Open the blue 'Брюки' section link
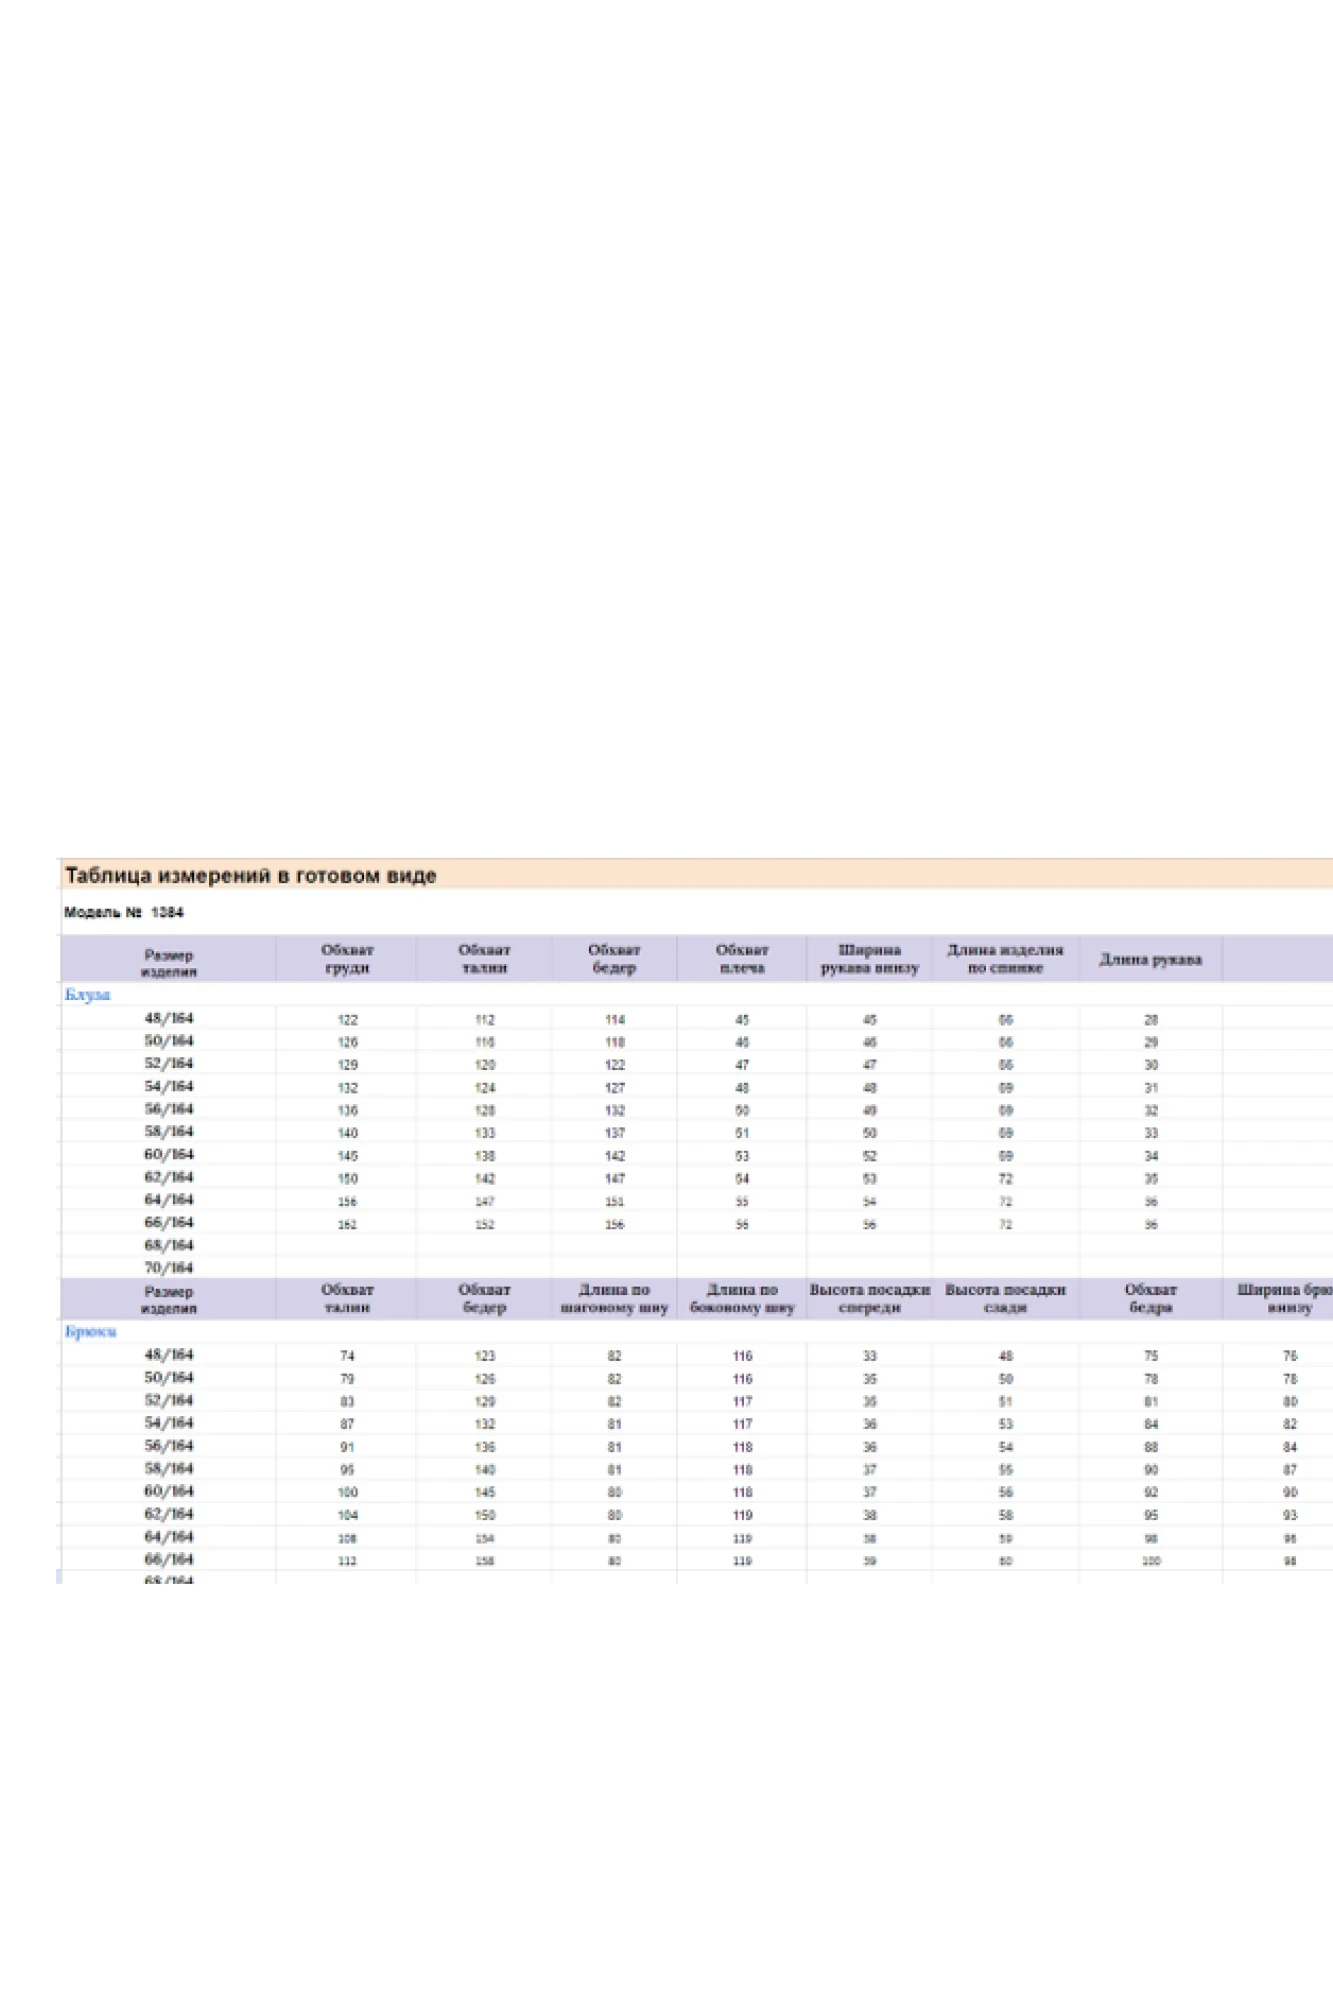The width and height of the screenshot is (1333, 2000). click(90, 1331)
